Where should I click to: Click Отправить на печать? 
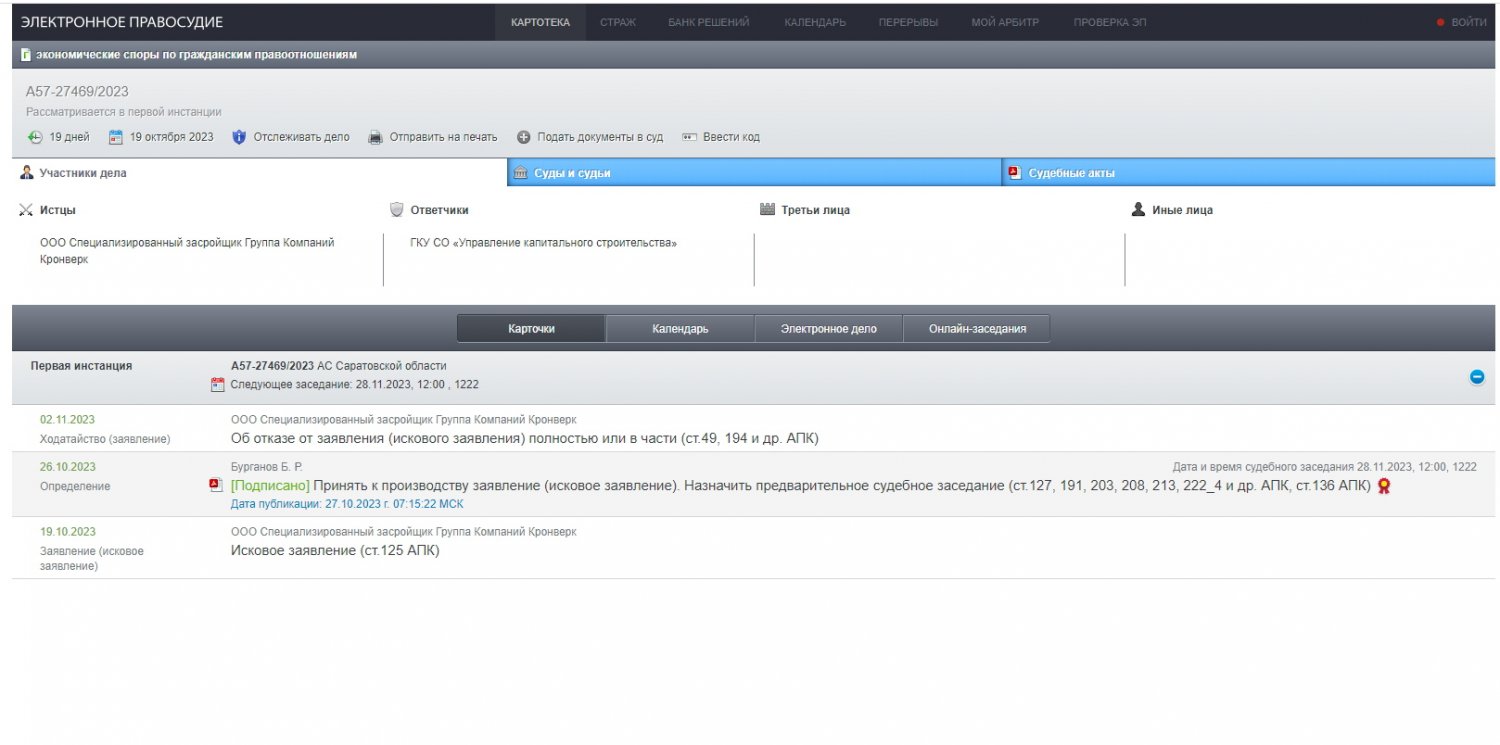coord(443,137)
